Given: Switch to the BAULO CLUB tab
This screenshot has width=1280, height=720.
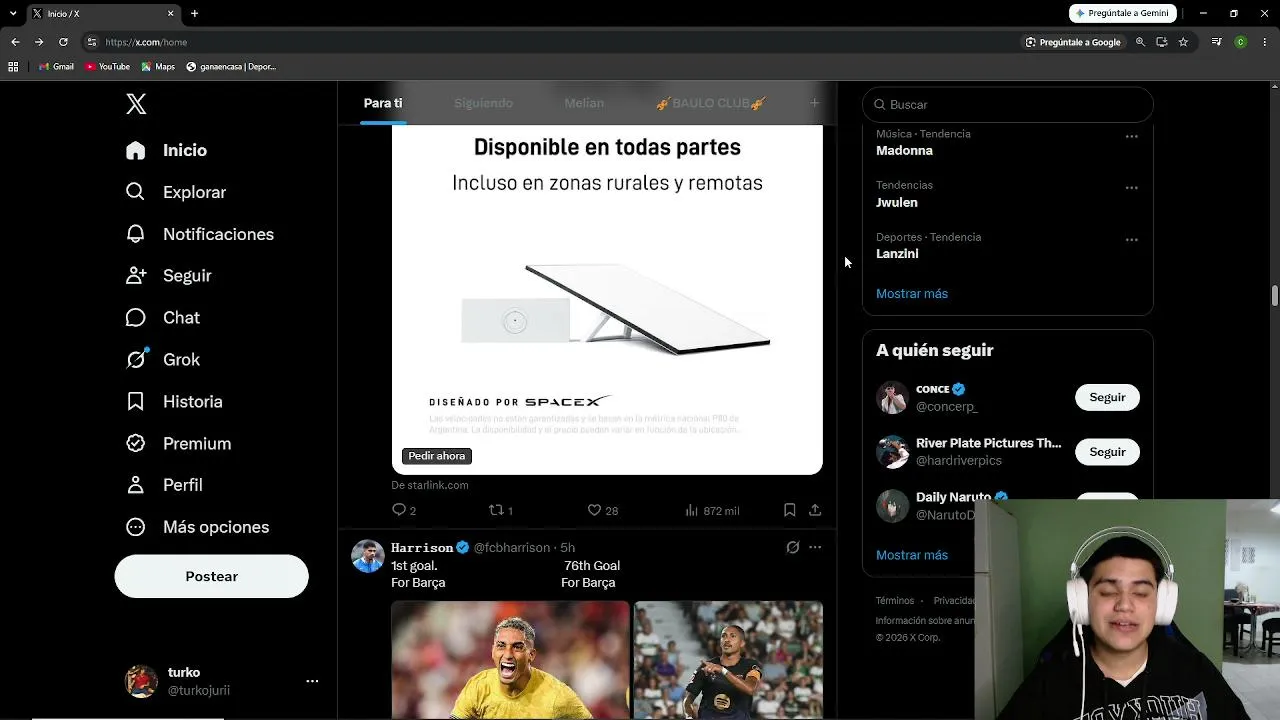Looking at the screenshot, I should point(711,103).
